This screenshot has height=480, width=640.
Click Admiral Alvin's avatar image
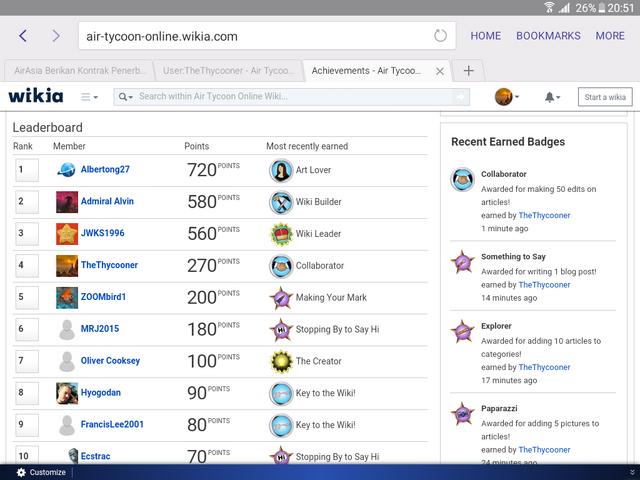click(67, 202)
